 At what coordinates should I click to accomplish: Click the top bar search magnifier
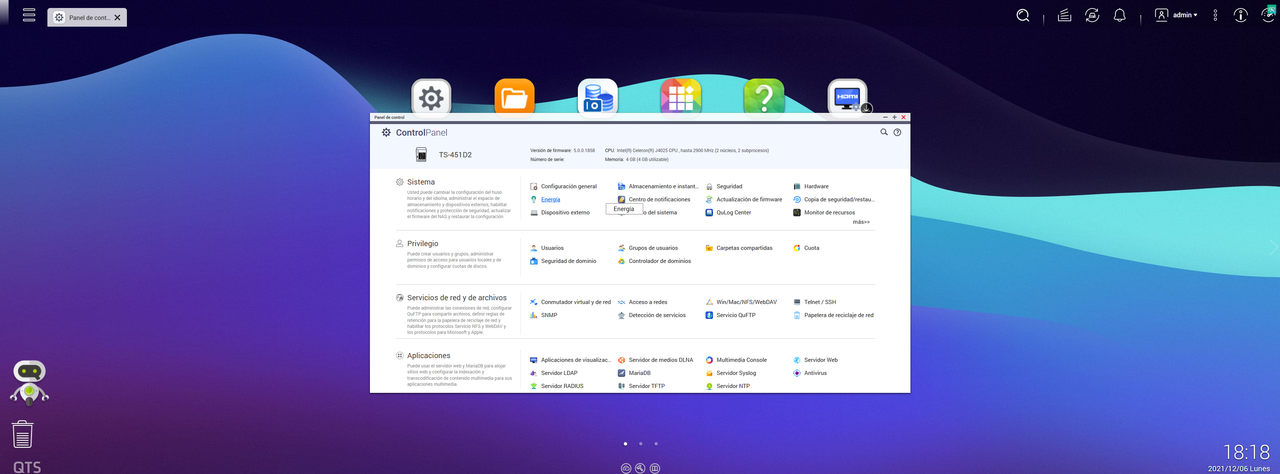pyautogui.click(x=1023, y=15)
